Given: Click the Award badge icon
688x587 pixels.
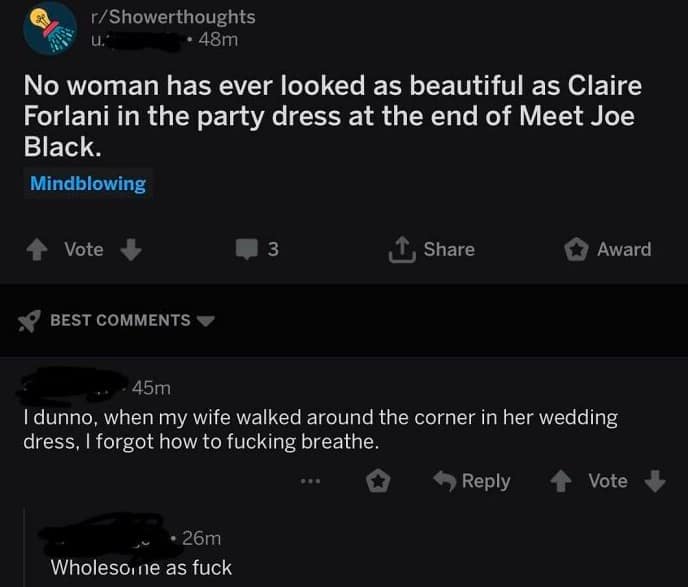Looking at the screenshot, I should [x=578, y=250].
